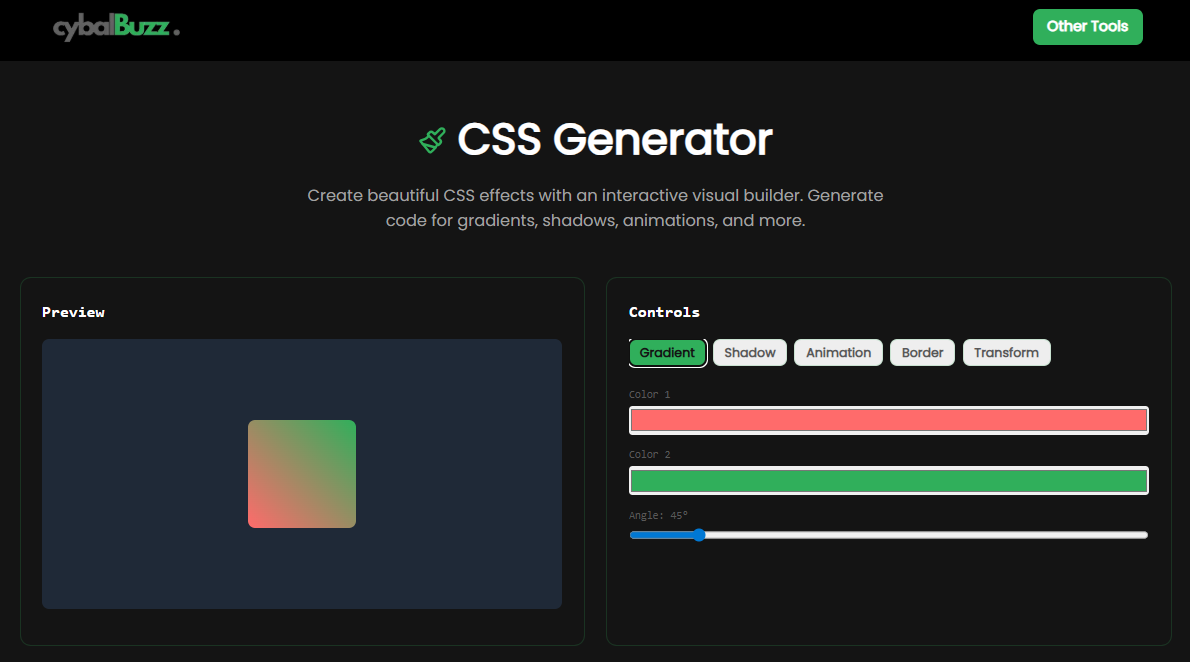Image resolution: width=1190 pixels, height=662 pixels.
Task: Click the Angle slider thumb
Action: pos(698,535)
